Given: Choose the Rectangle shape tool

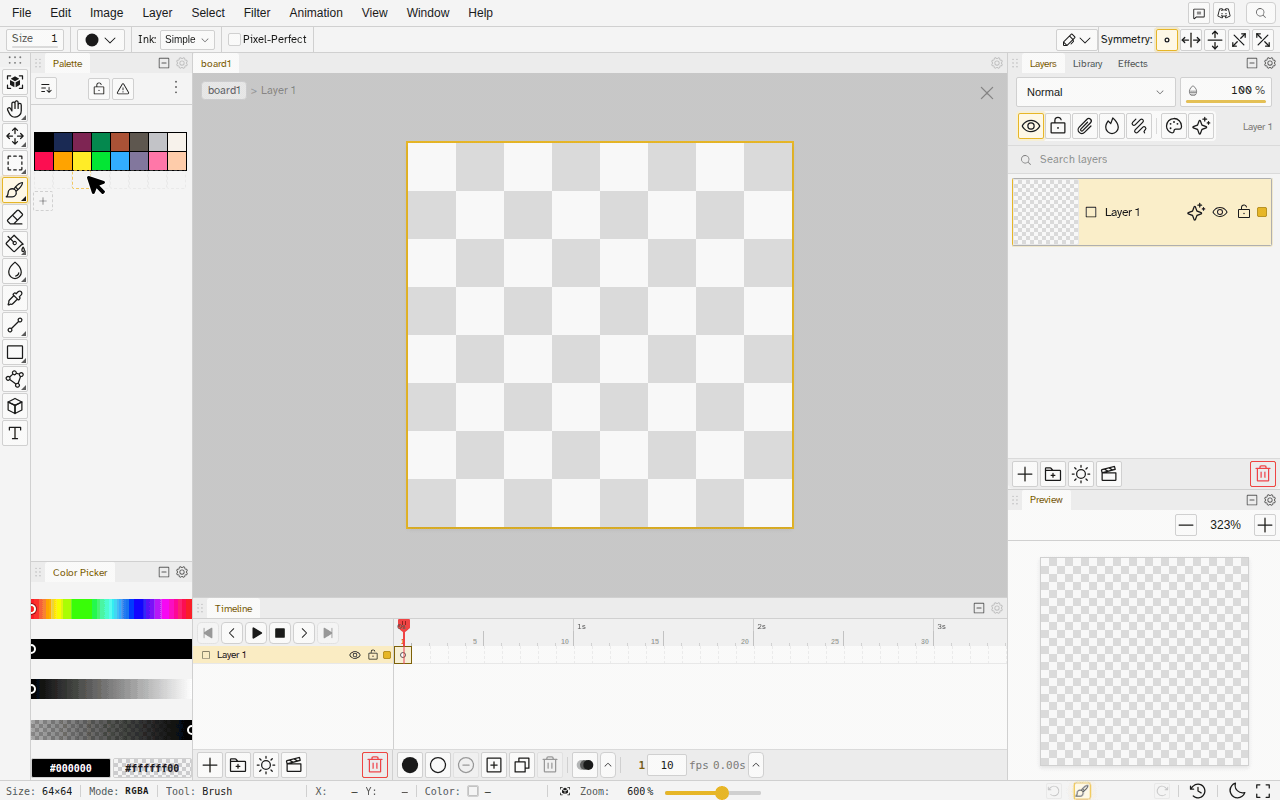Looking at the screenshot, I should 15,352.
